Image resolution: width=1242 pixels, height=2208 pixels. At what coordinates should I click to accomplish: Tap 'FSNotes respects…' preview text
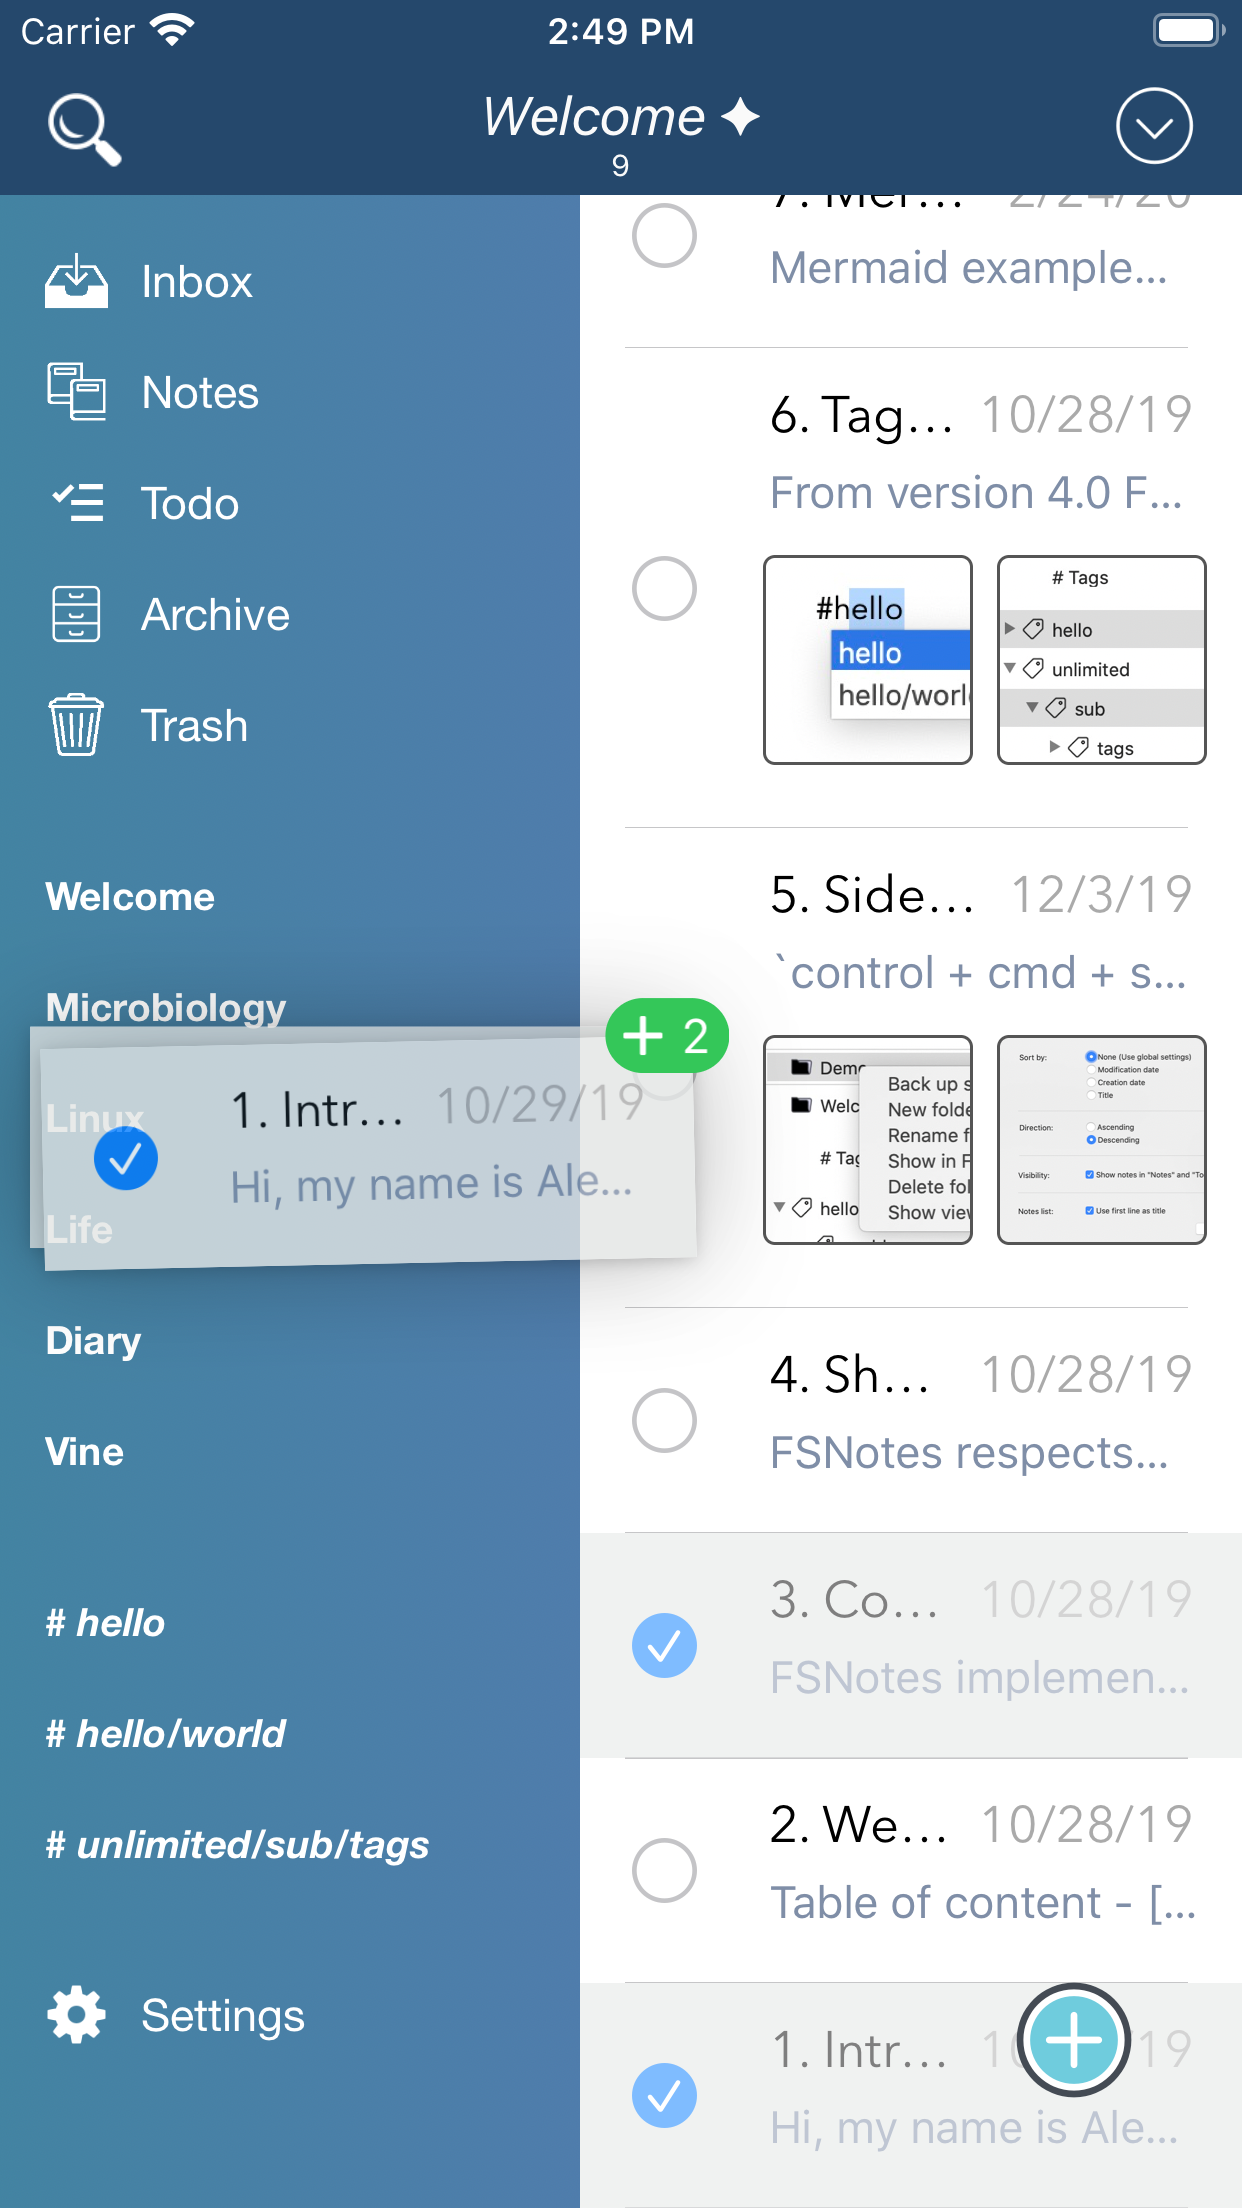(x=969, y=1453)
